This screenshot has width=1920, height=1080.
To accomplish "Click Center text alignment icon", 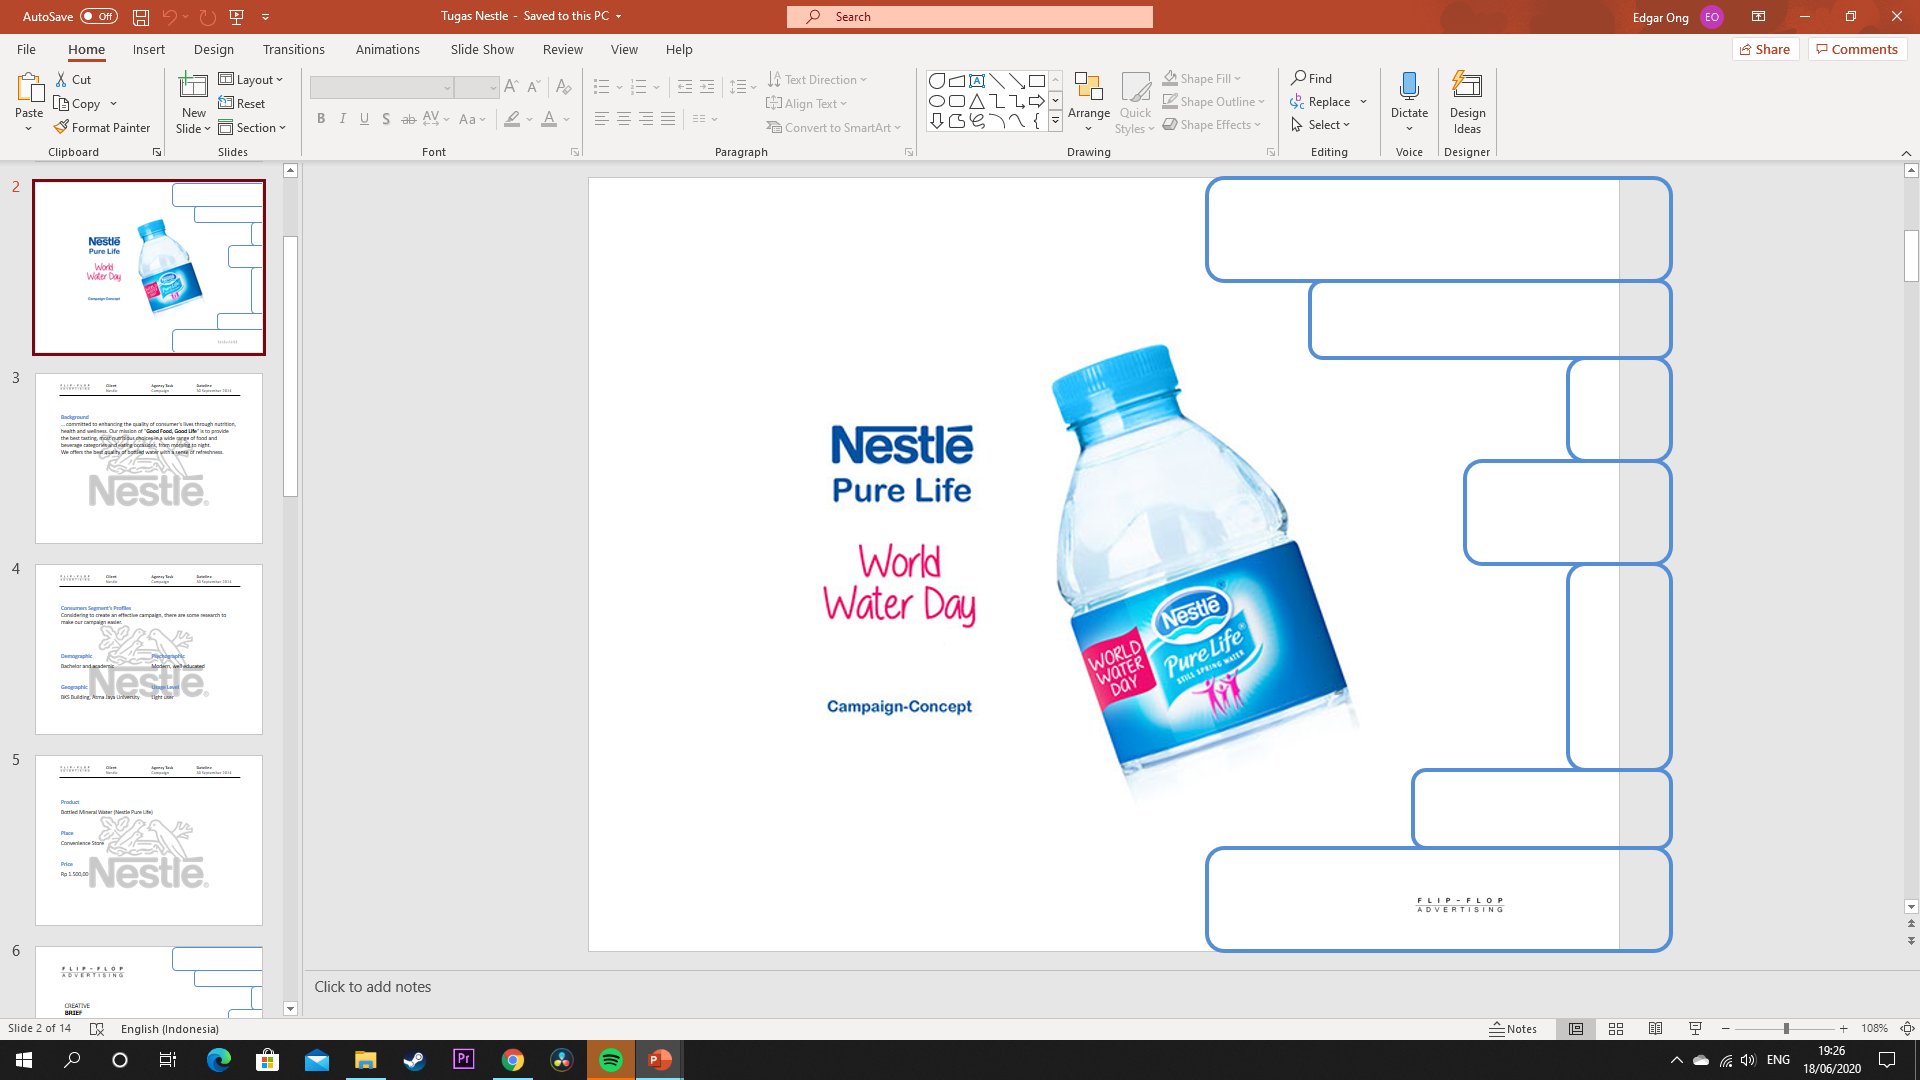I will (624, 119).
